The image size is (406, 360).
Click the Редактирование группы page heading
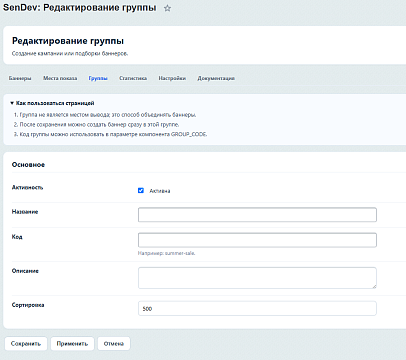click(68, 41)
